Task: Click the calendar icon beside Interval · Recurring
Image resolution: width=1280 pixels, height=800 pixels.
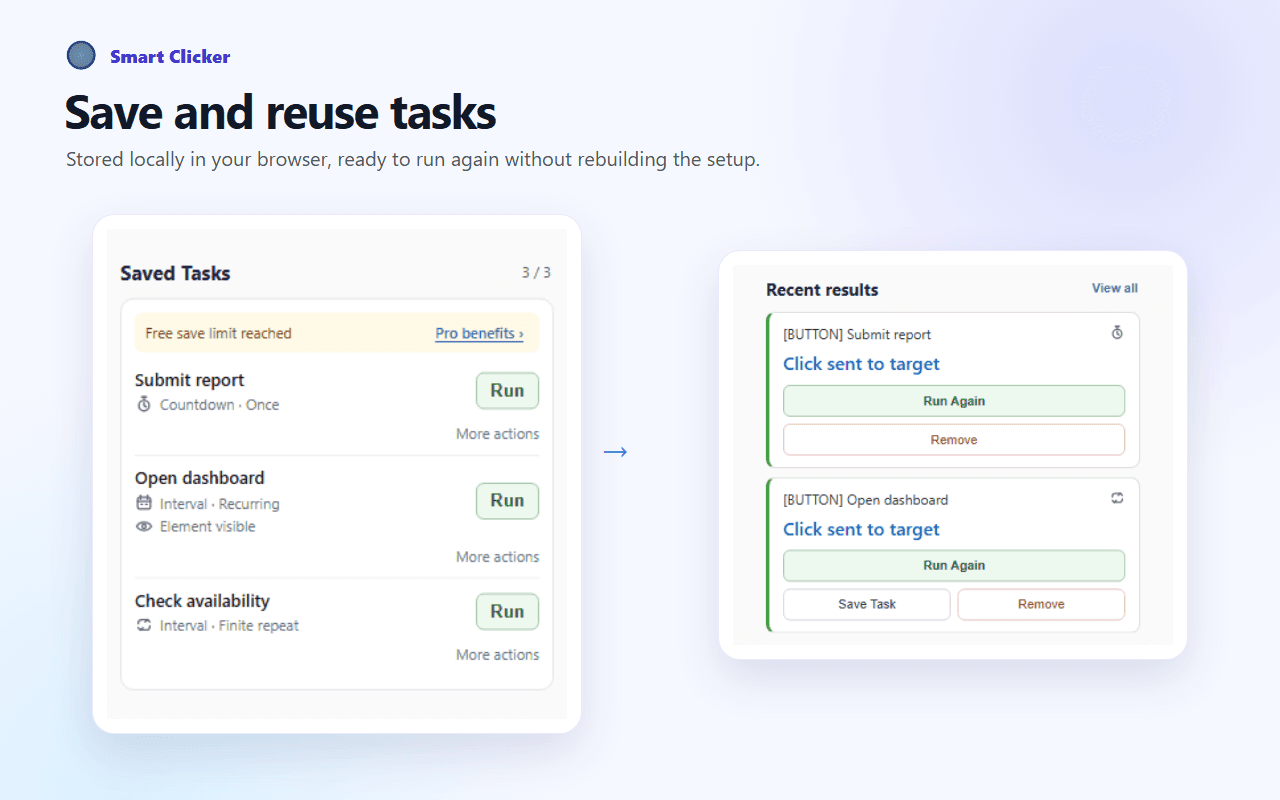Action: 144,503
